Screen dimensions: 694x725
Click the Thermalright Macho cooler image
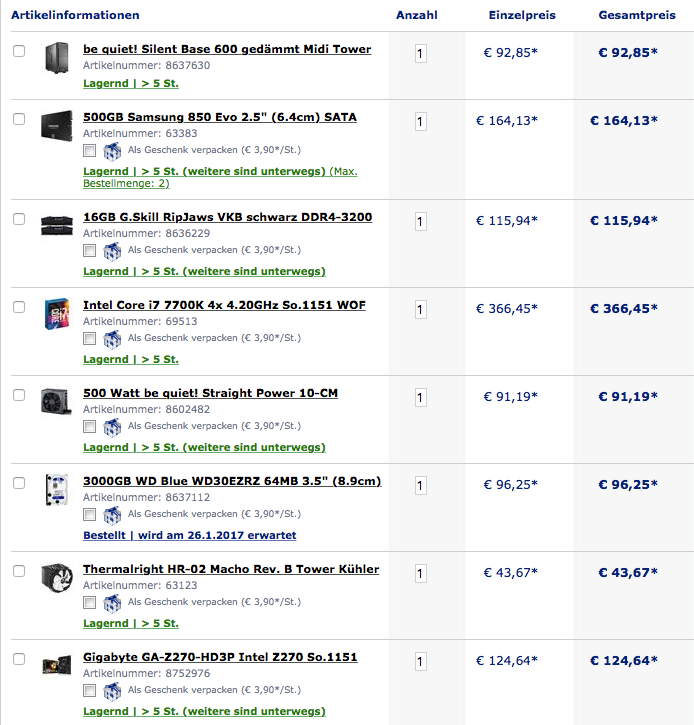point(55,579)
